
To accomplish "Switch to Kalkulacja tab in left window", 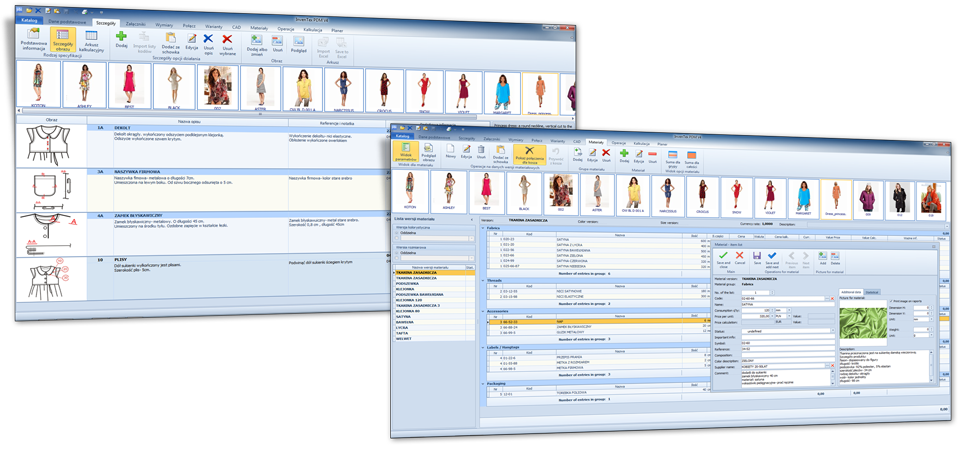I will 312,29.
